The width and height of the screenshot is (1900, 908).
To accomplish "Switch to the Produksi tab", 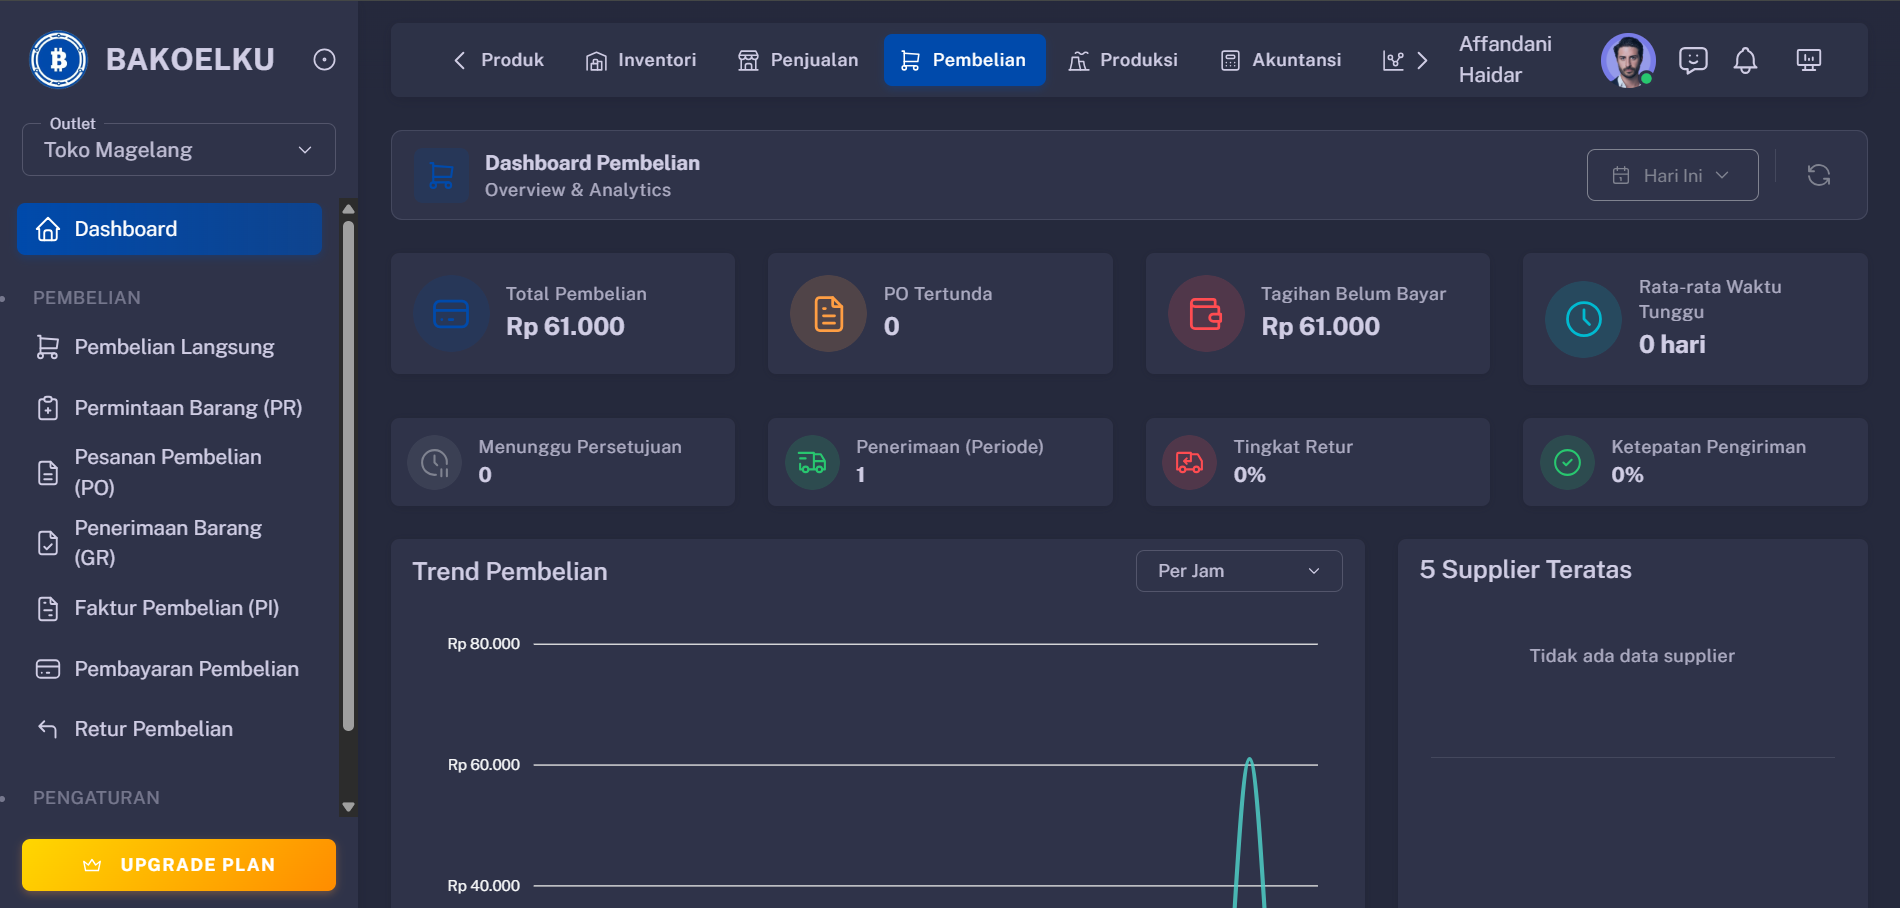I will (x=1124, y=60).
